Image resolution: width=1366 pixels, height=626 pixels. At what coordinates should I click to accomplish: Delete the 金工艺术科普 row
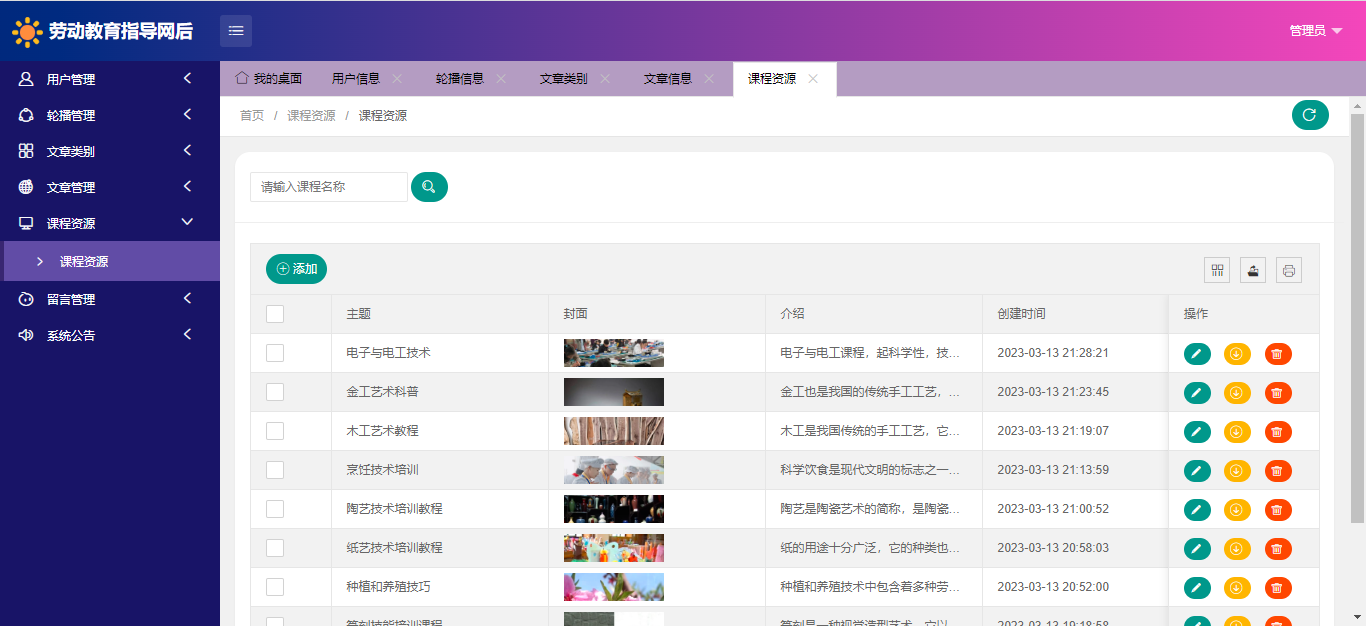point(1278,393)
